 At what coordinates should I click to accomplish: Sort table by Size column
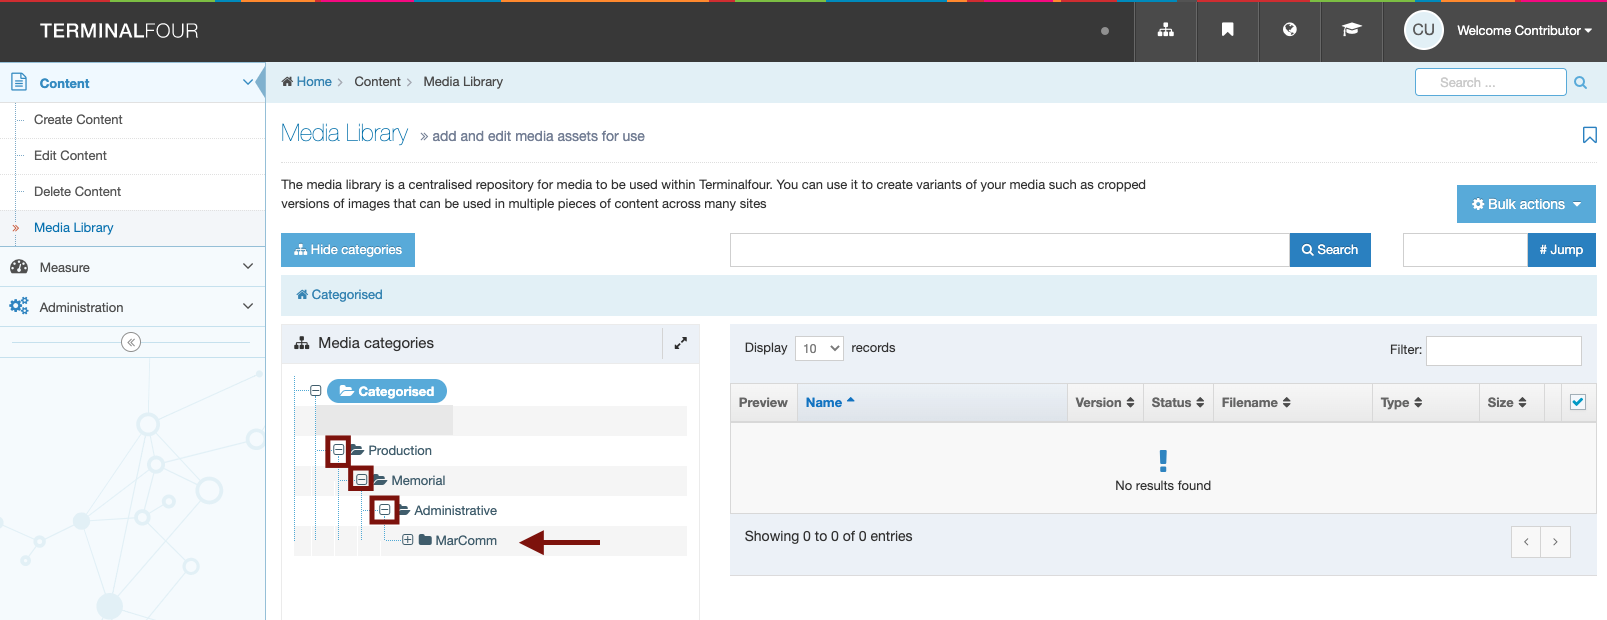[1512, 403]
